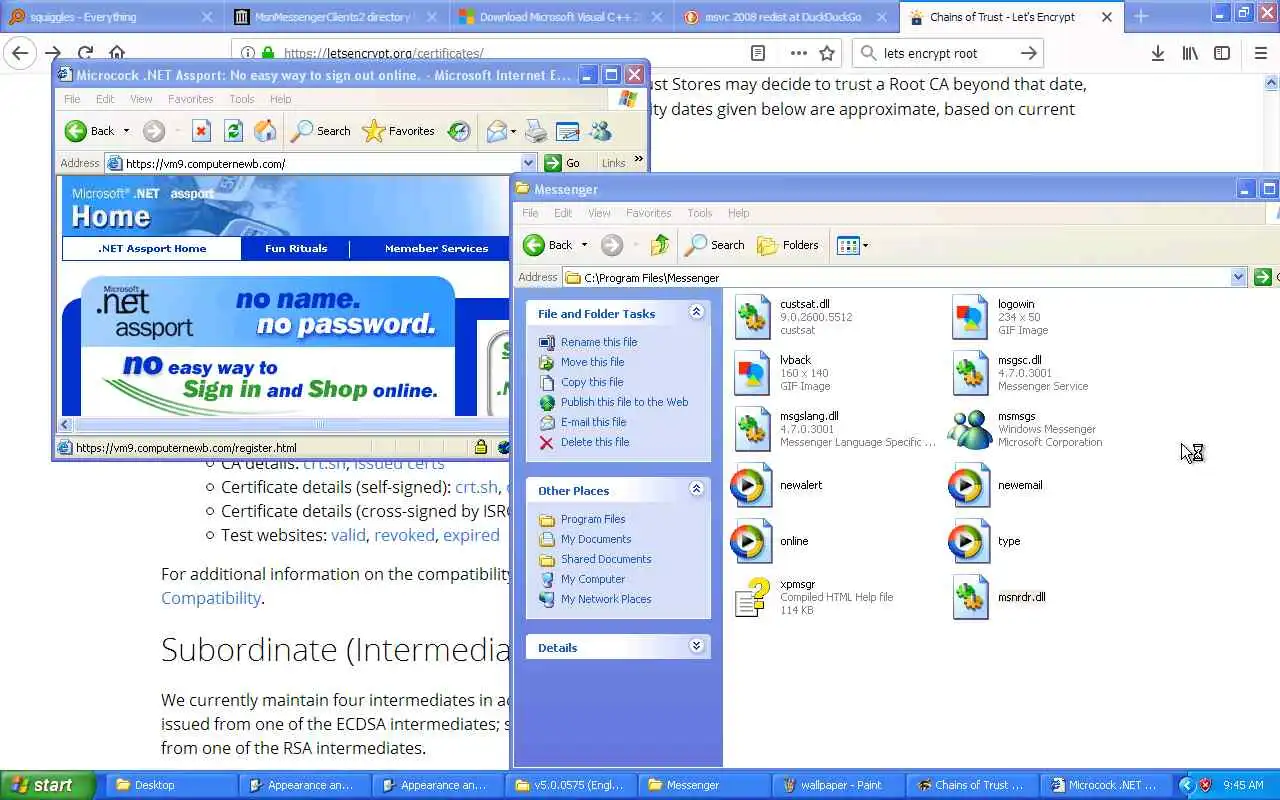Image resolution: width=1280 pixels, height=800 pixels.
Task: Click the Go button beside IE address bar
Action: click(x=563, y=163)
